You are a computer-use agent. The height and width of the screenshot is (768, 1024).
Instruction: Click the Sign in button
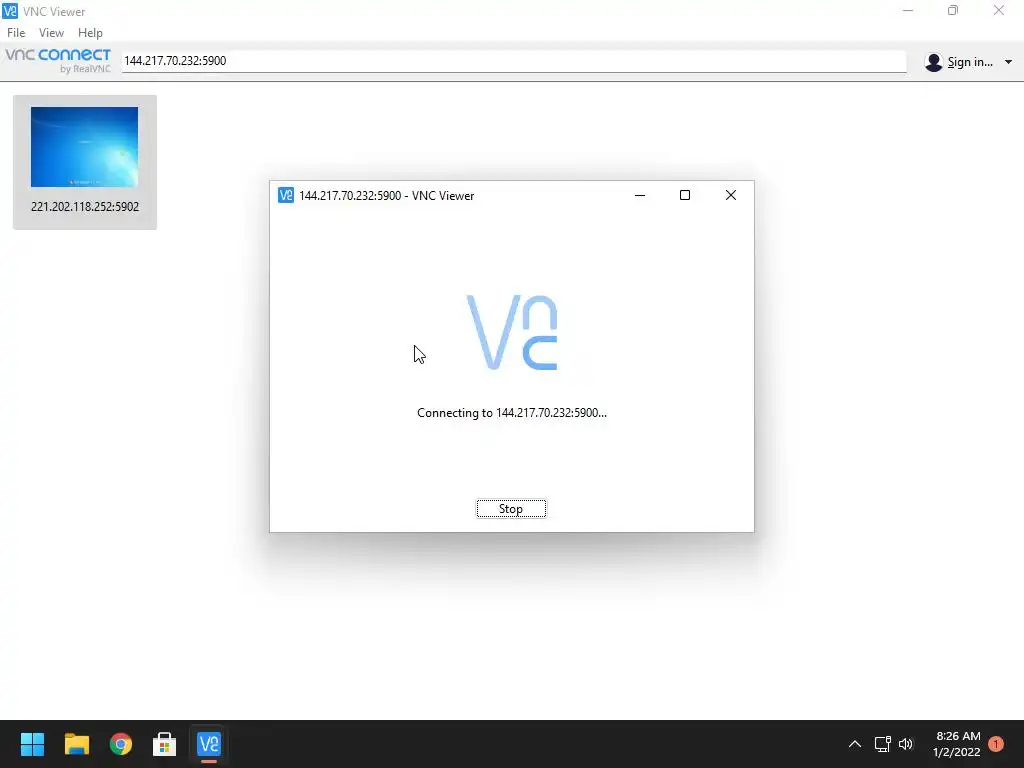pos(970,62)
